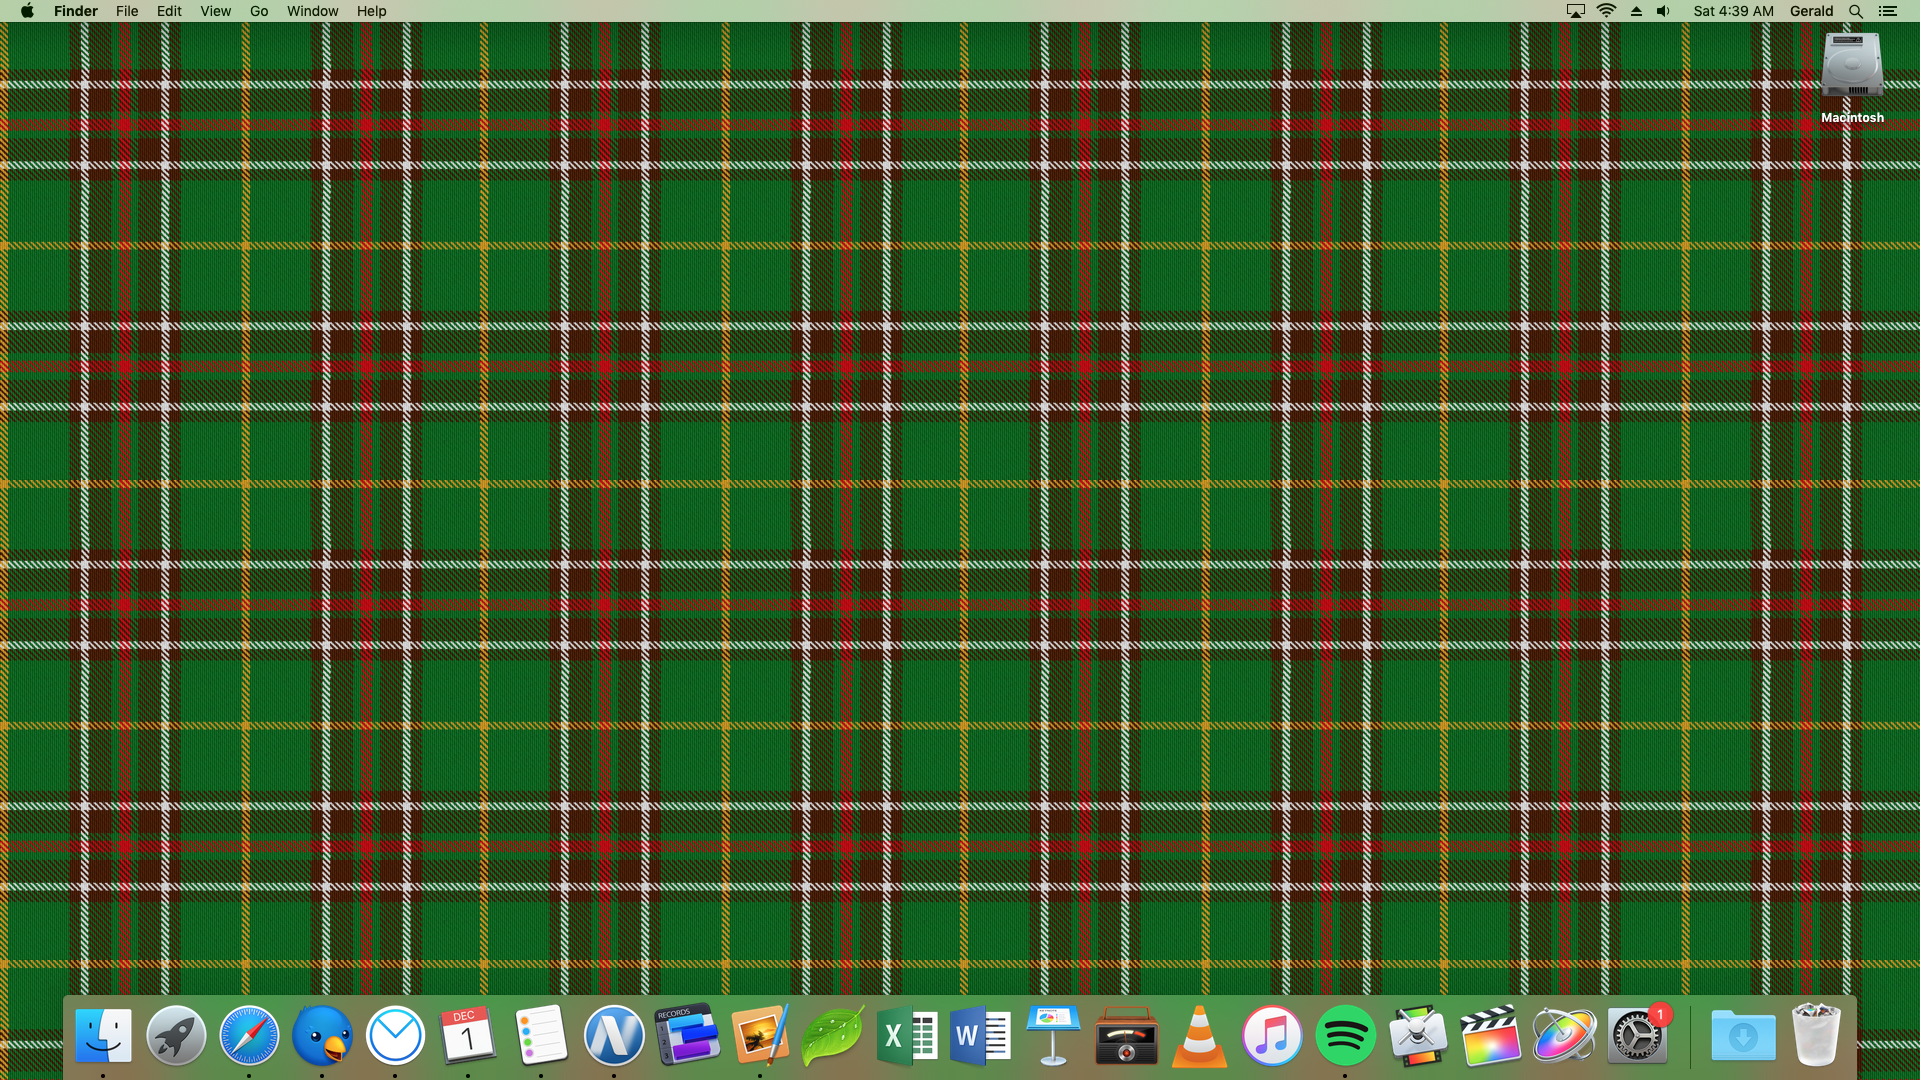Screen dimensions: 1920x1080
Task: Select Macintosh hard drive on desktop
Action: (1852, 66)
